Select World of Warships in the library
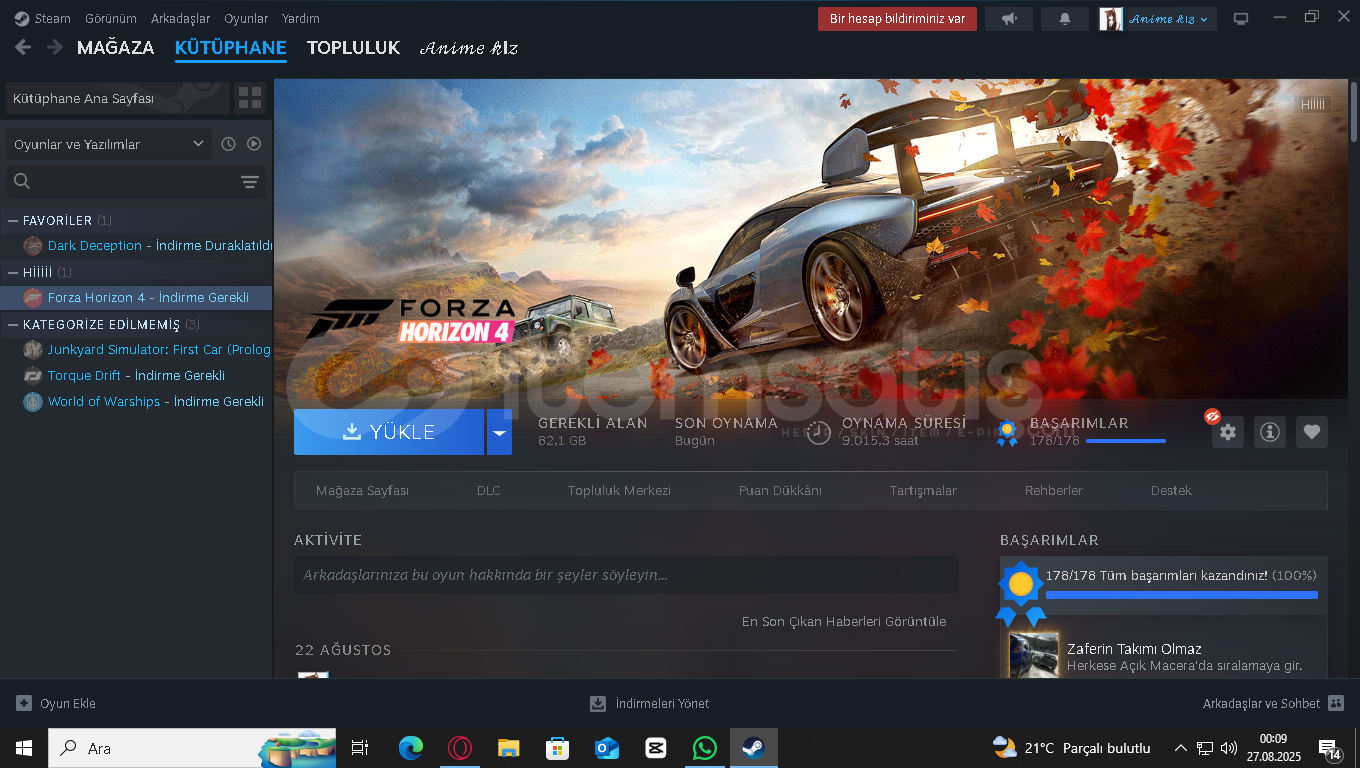Screen dimensions: 1360x768 (x=136, y=402)
